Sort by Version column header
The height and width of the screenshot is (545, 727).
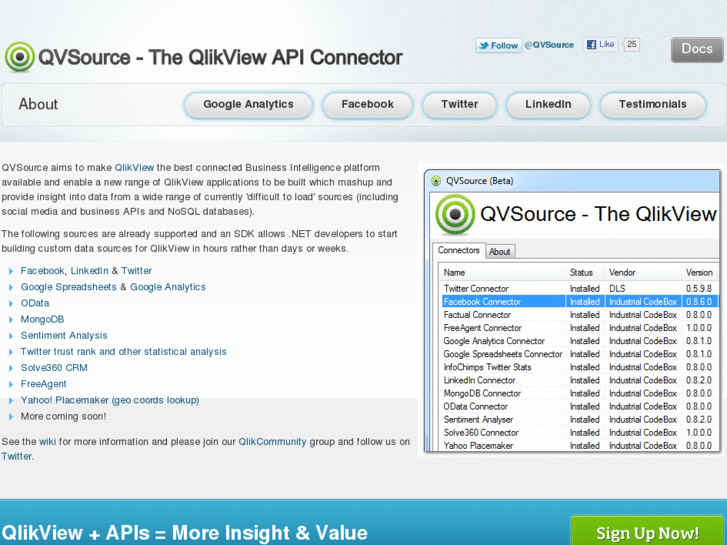pos(700,273)
